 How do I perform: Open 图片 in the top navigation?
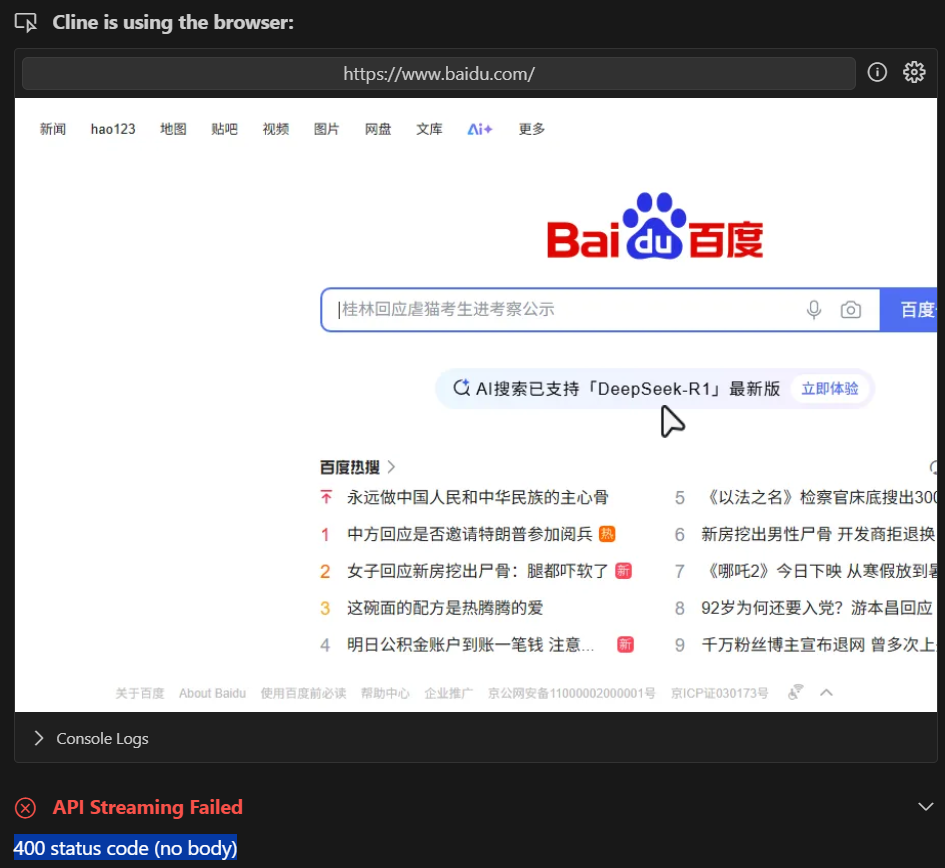[327, 129]
